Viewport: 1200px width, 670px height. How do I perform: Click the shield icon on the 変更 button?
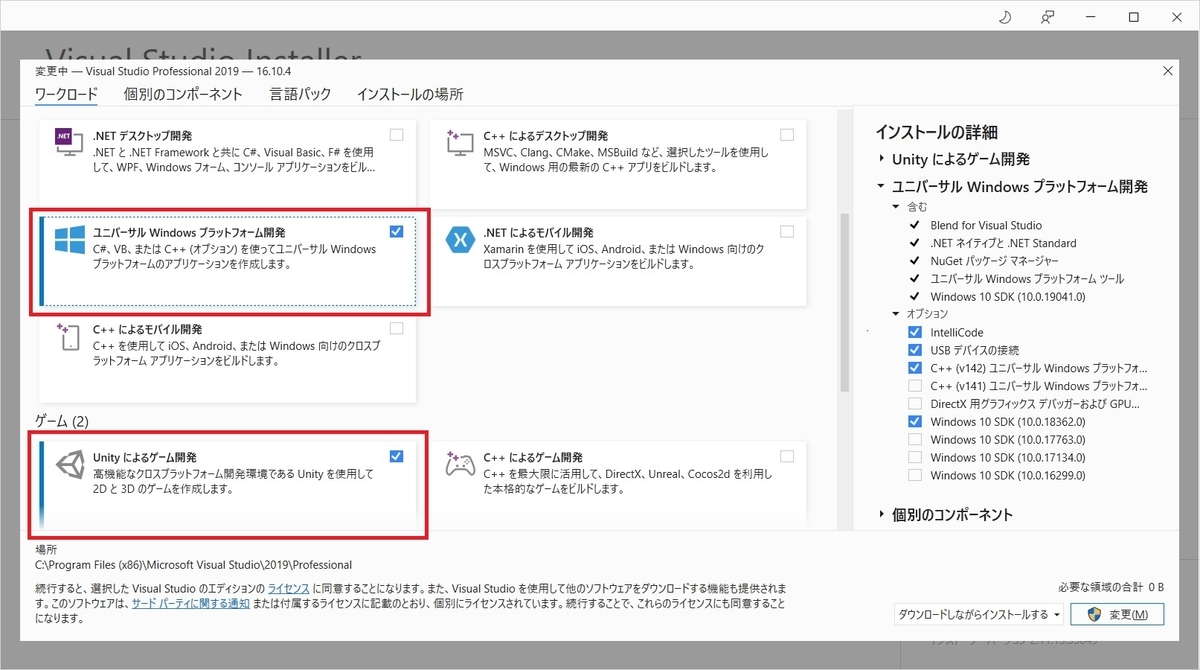click(1094, 614)
